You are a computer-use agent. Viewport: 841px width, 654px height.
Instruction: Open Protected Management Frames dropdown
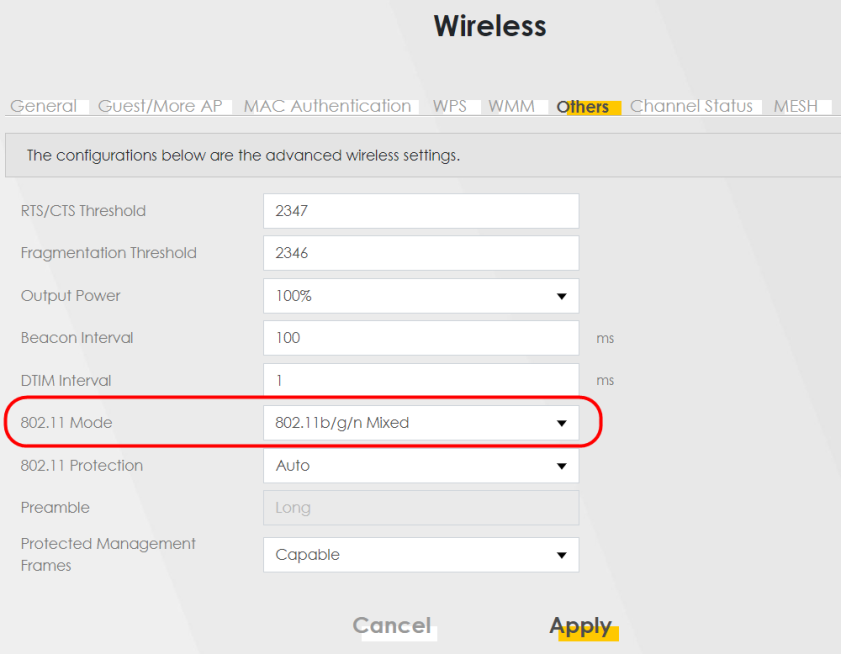click(421, 555)
